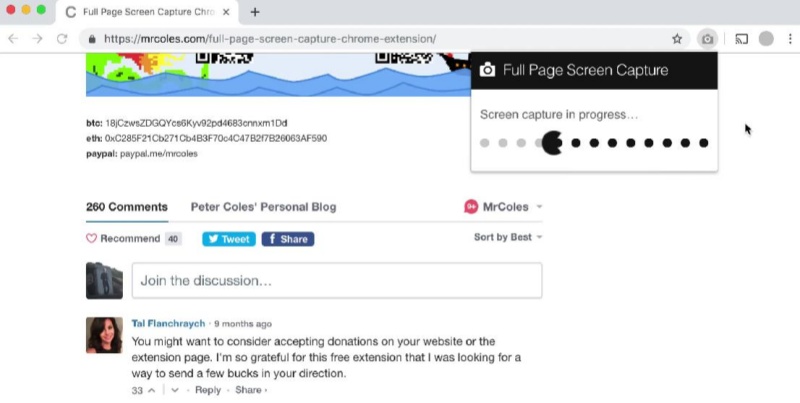800x403 pixels.
Task: Open a new tab with the plus icon
Action: [255, 12]
